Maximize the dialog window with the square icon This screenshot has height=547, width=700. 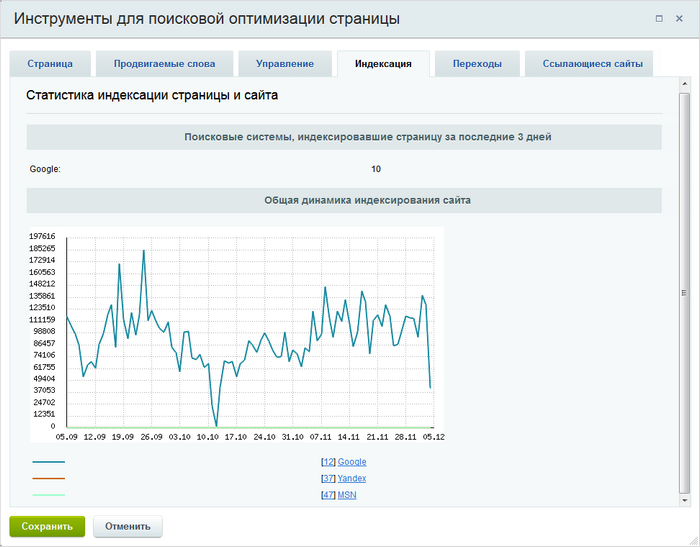pyautogui.click(x=659, y=19)
